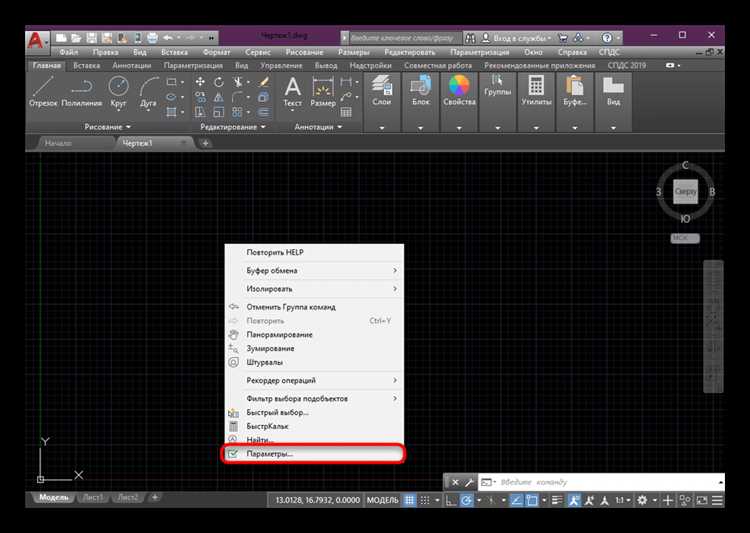Screen dimensions: 750x533
Task: Toggle object snap tracking in status bar
Action: [516, 500]
